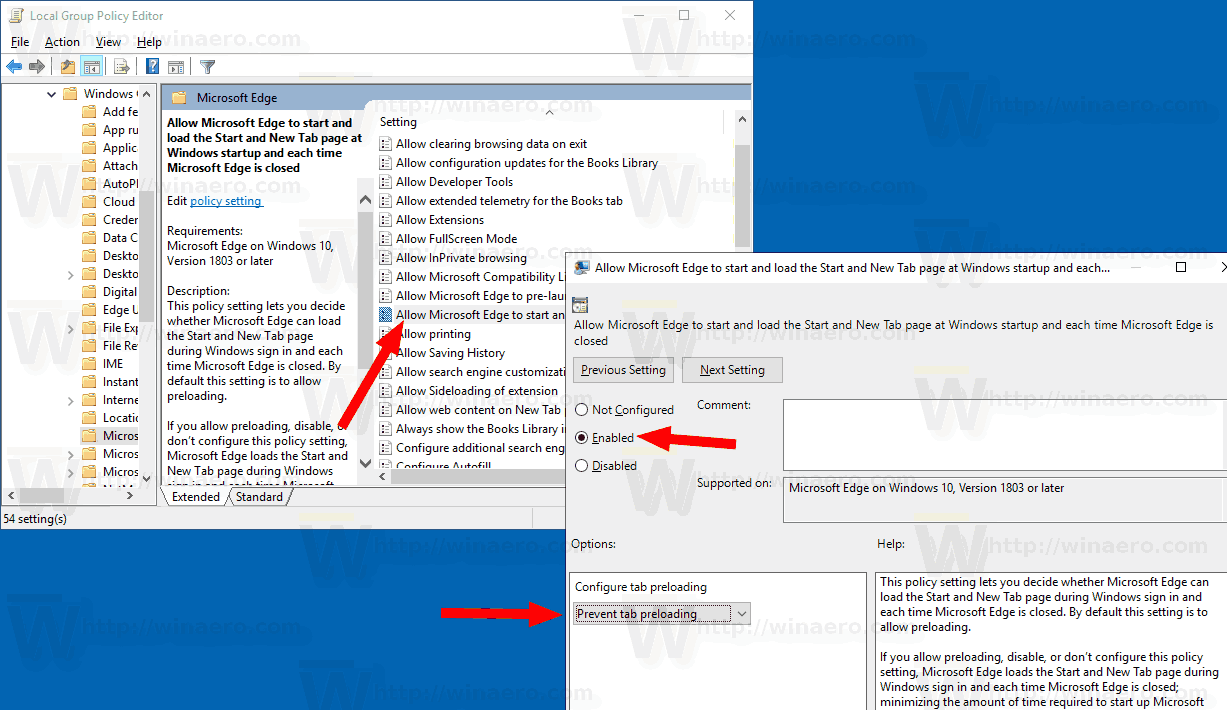The image size is (1227, 710).
Task: Click policy icon next to Allow Extensions
Action: click(x=386, y=220)
